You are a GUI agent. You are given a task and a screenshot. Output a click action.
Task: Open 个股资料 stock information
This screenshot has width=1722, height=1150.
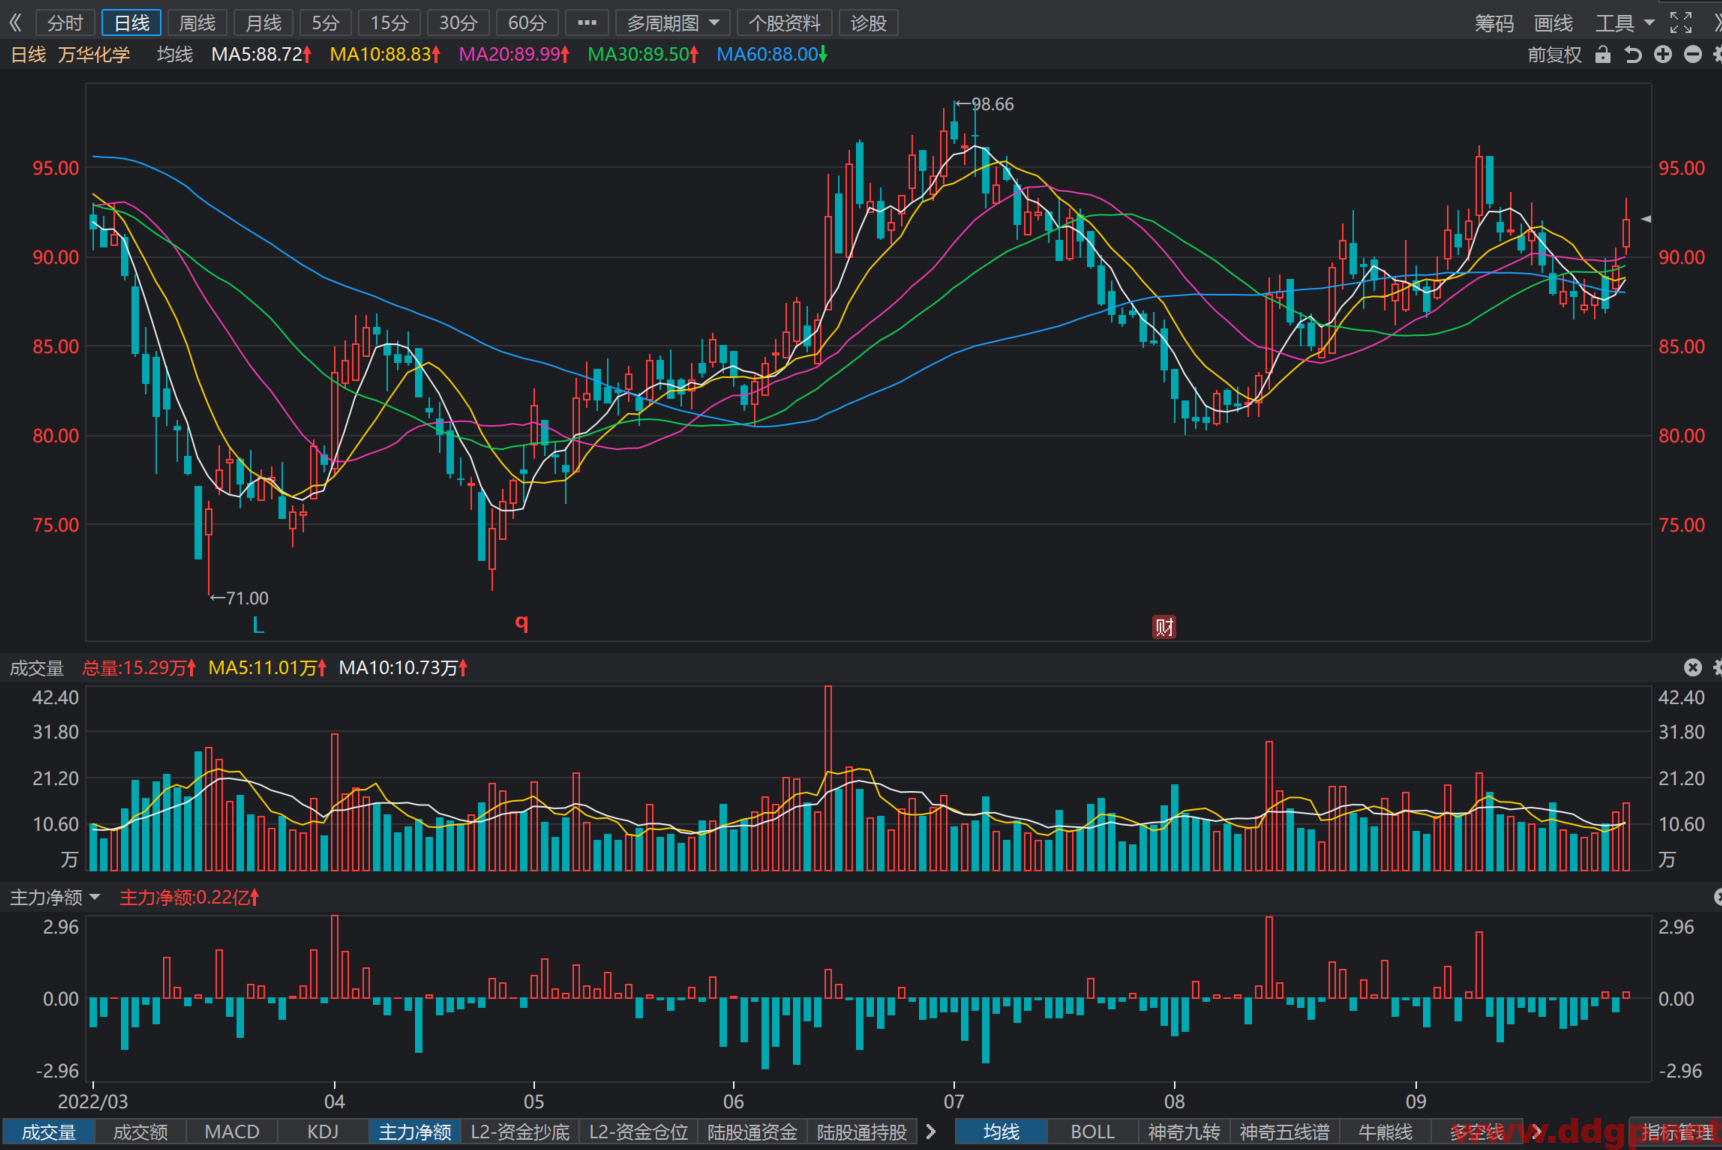pos(785,23)
